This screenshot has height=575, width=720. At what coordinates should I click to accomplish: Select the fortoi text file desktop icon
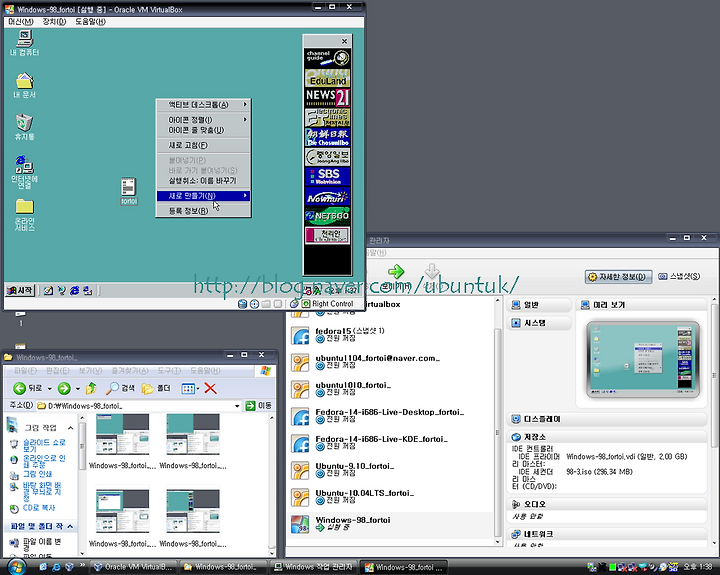coord(129,191)
